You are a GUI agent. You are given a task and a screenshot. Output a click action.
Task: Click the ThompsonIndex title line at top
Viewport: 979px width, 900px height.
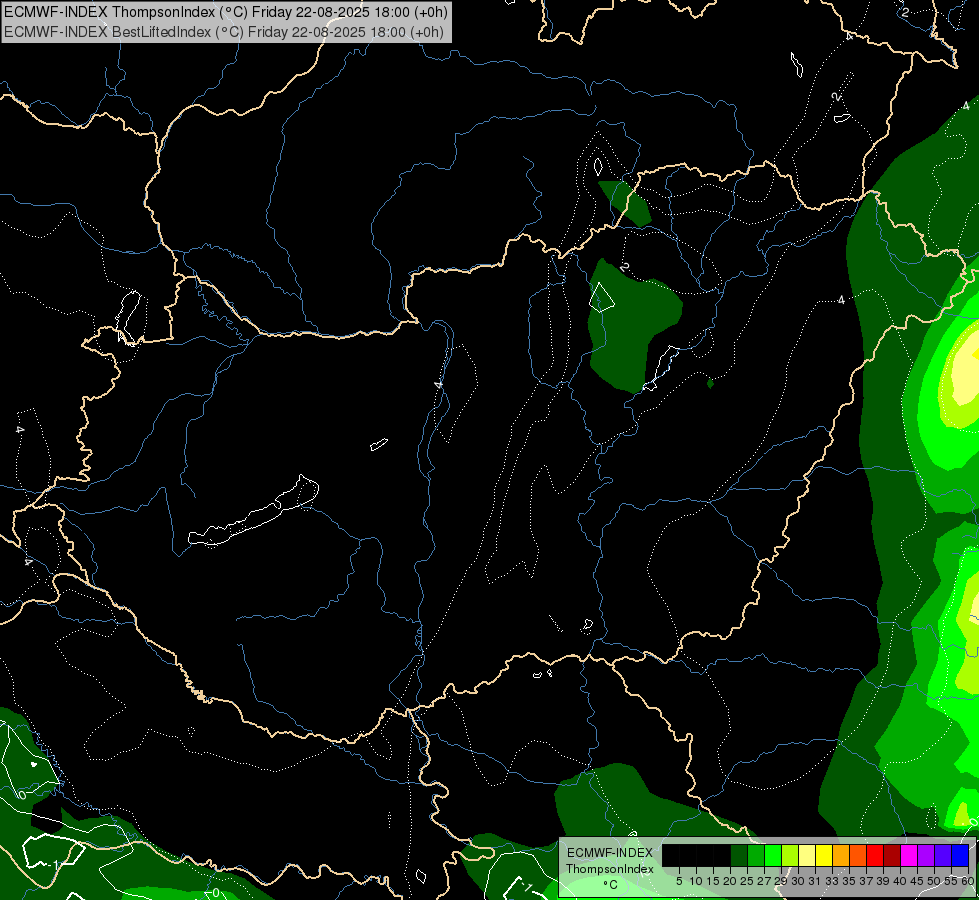[x=225, y=12]
